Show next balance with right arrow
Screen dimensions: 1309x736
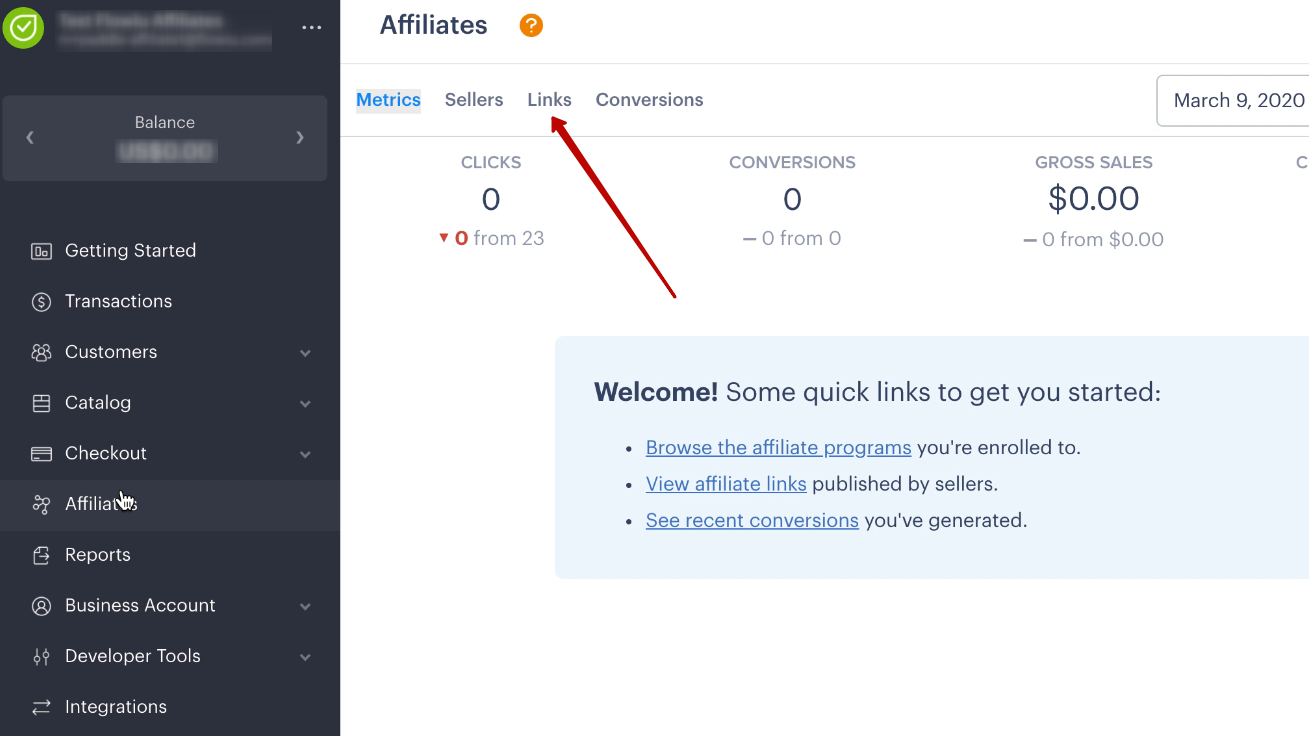300,137
